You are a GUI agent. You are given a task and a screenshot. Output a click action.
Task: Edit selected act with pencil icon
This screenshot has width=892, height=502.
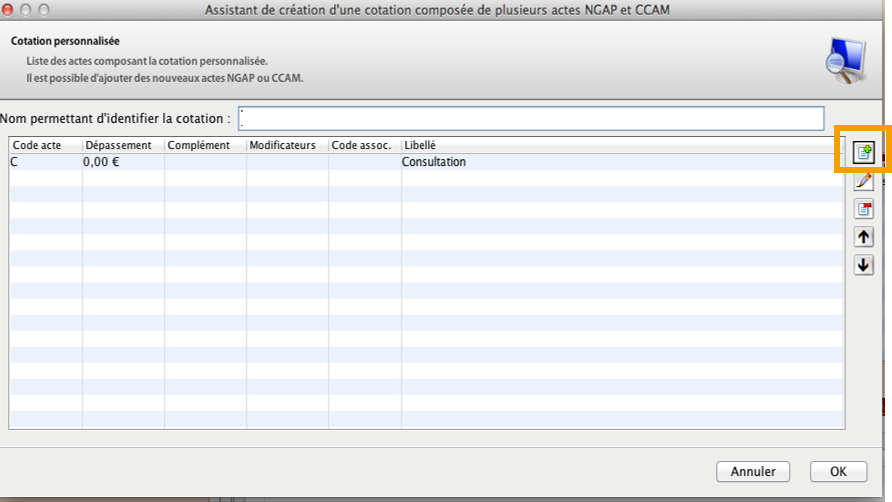pyautogui.click(x=863, y=181)
